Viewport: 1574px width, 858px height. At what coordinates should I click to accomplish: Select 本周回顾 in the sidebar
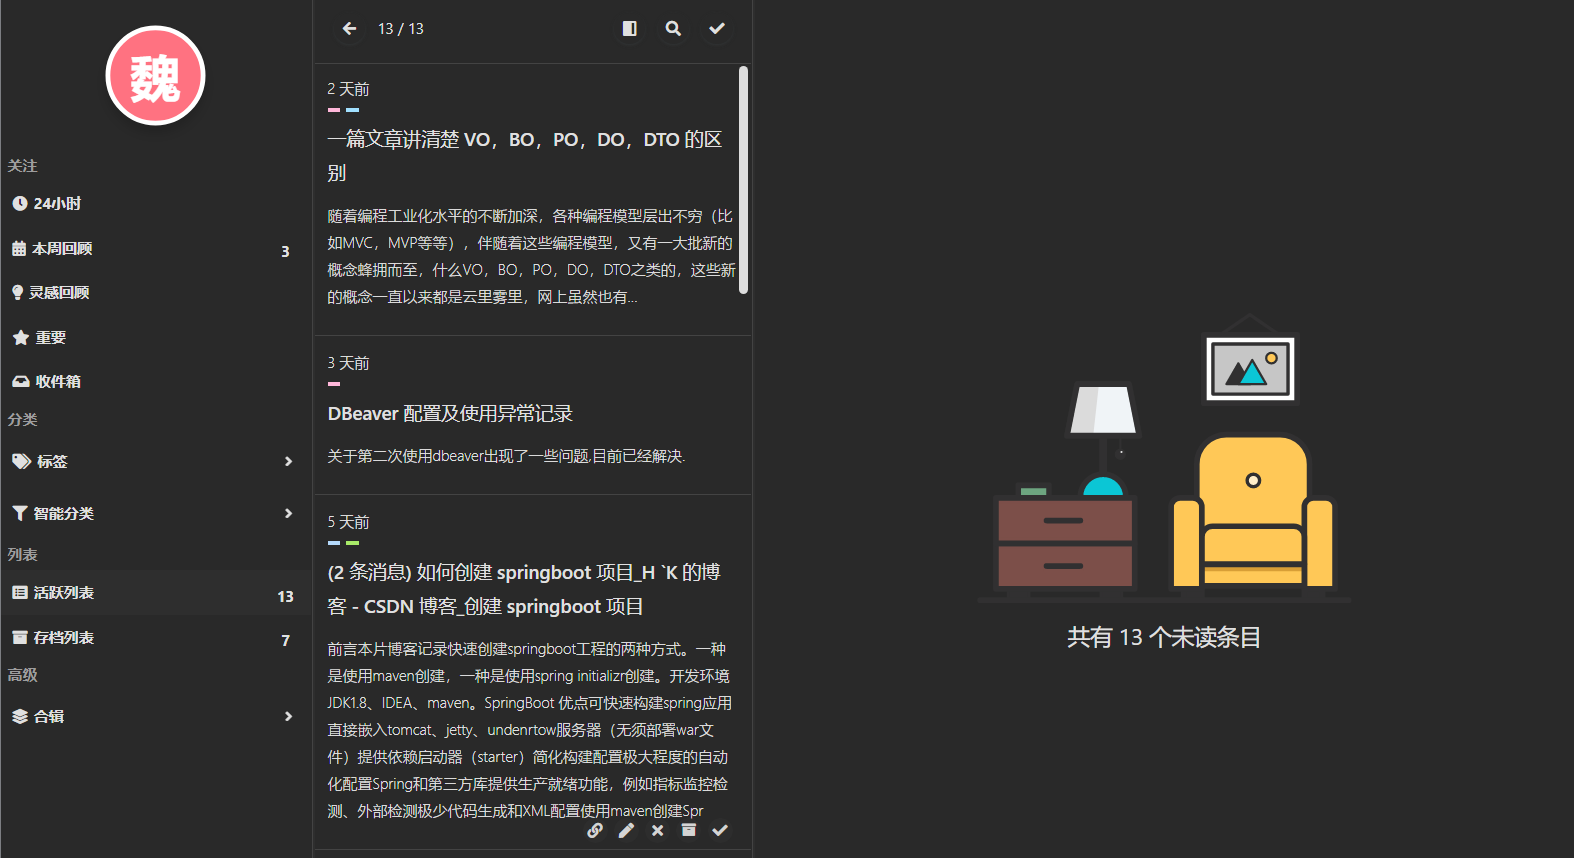click(156, 249)
